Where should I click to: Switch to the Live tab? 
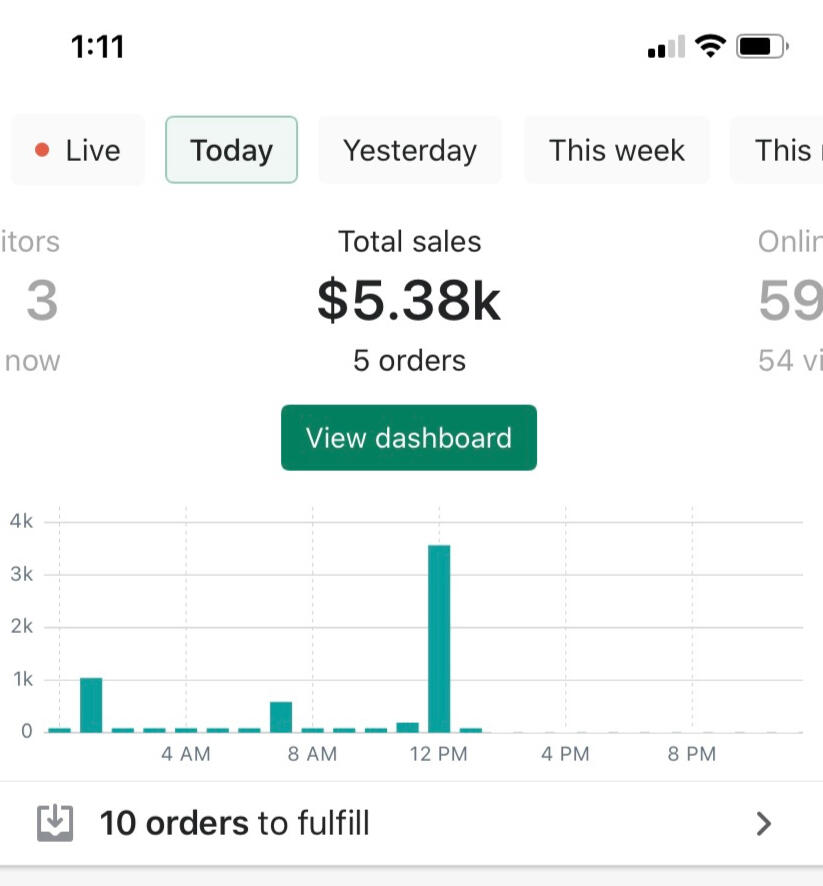78,150
